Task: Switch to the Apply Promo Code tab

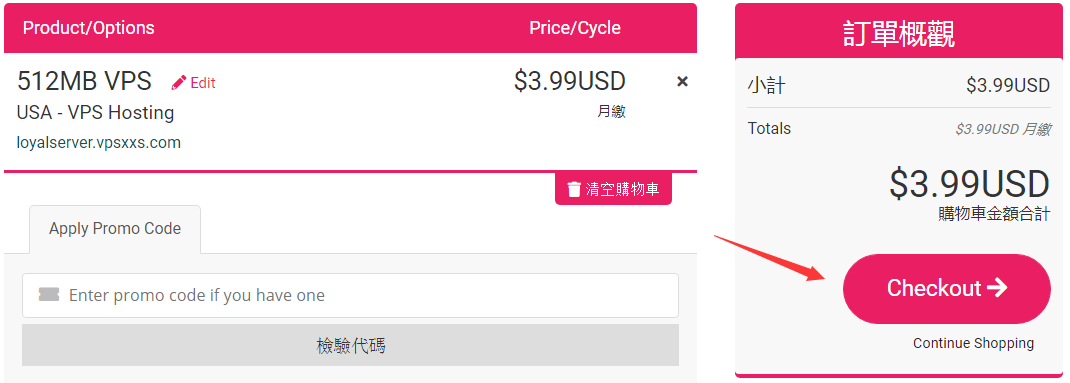Action: (x=115, y=229)
